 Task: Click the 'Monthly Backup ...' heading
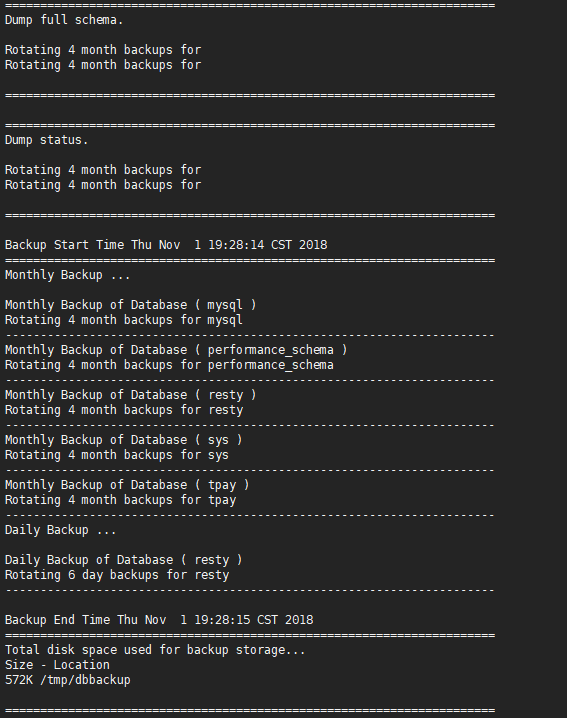tap(67, 275)
